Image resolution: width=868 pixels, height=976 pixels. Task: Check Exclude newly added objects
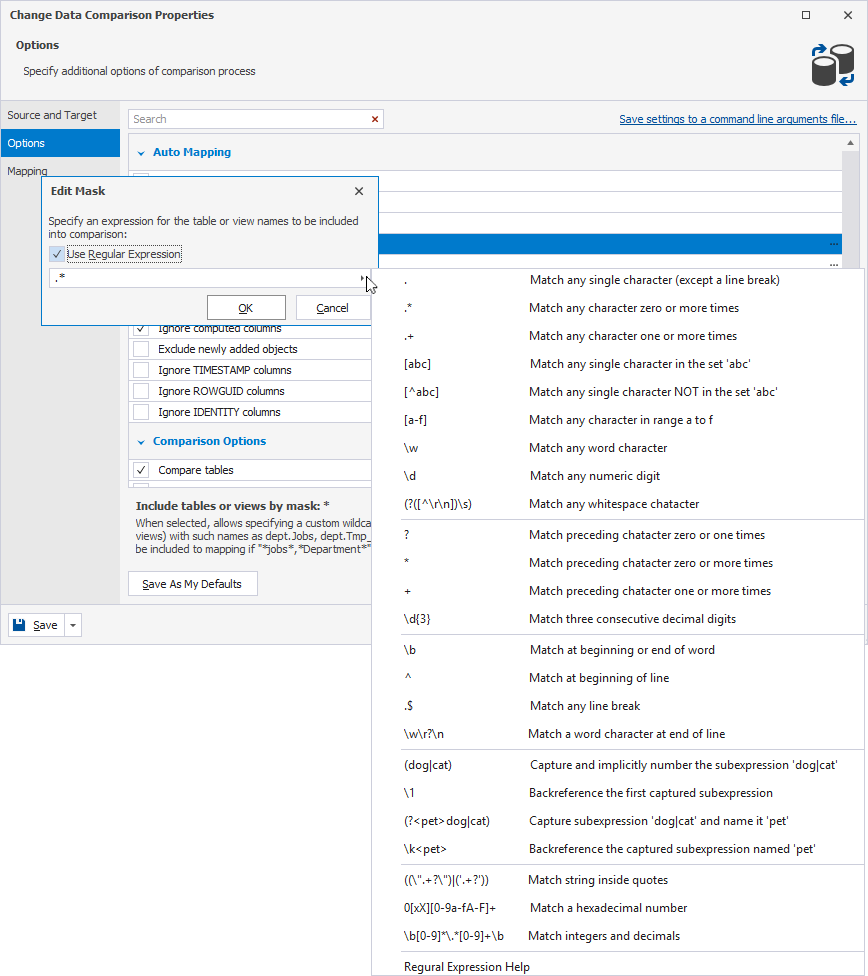pyautogui.click(x=140, y=350)
